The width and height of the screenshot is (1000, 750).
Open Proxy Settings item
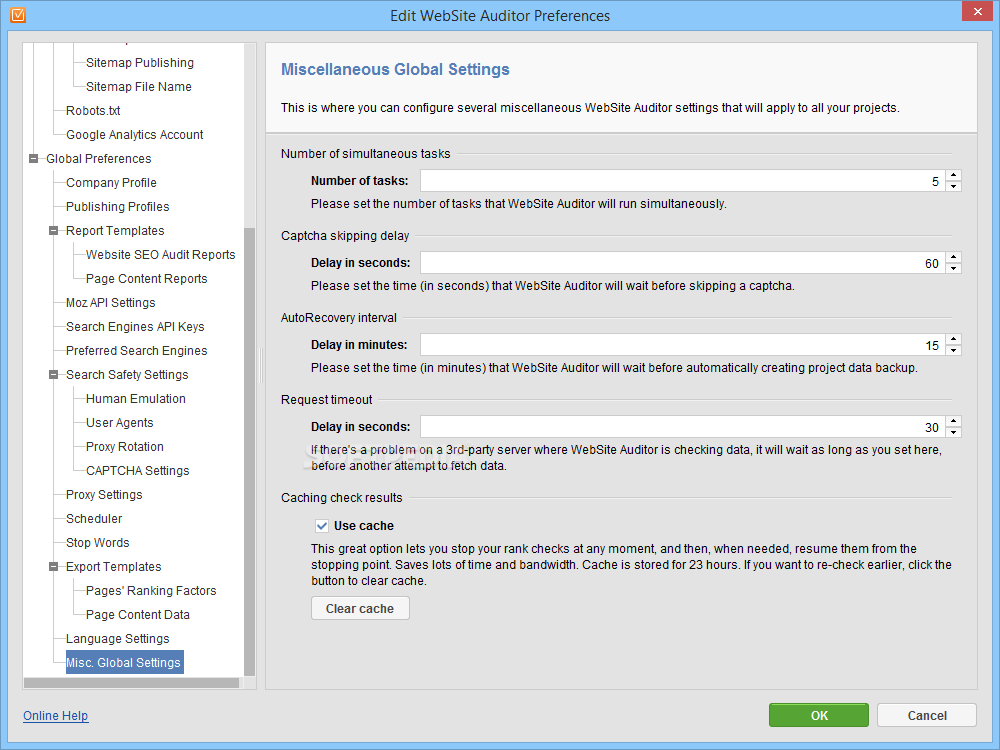pyautogui.click(x=104, y=495)
